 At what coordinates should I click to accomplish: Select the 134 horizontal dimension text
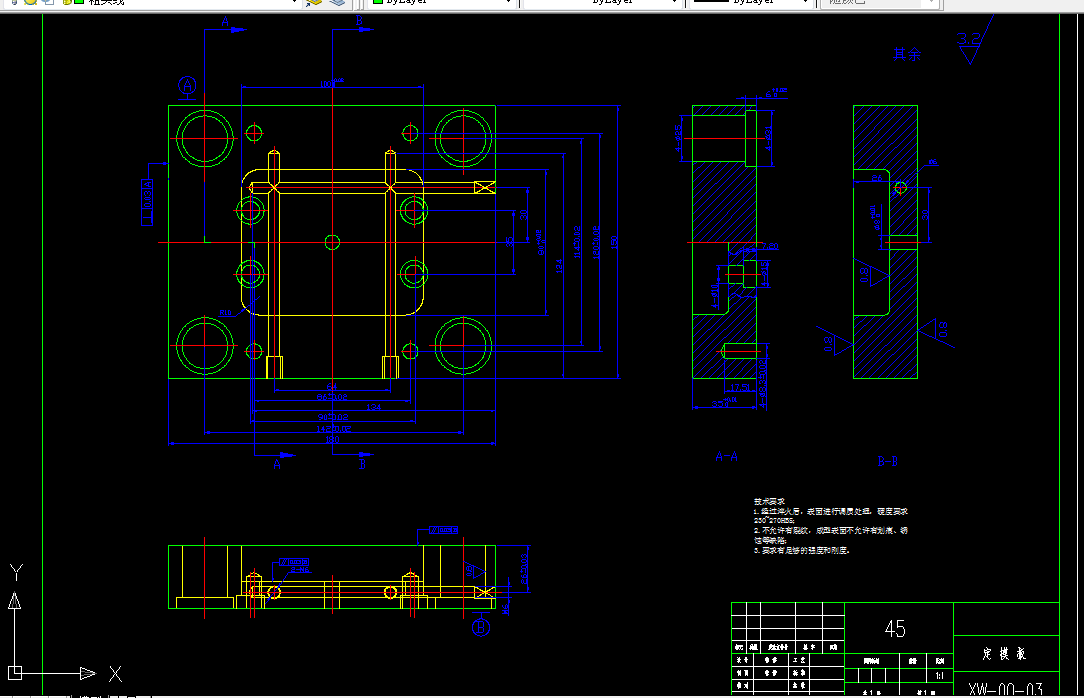point(373,407)
